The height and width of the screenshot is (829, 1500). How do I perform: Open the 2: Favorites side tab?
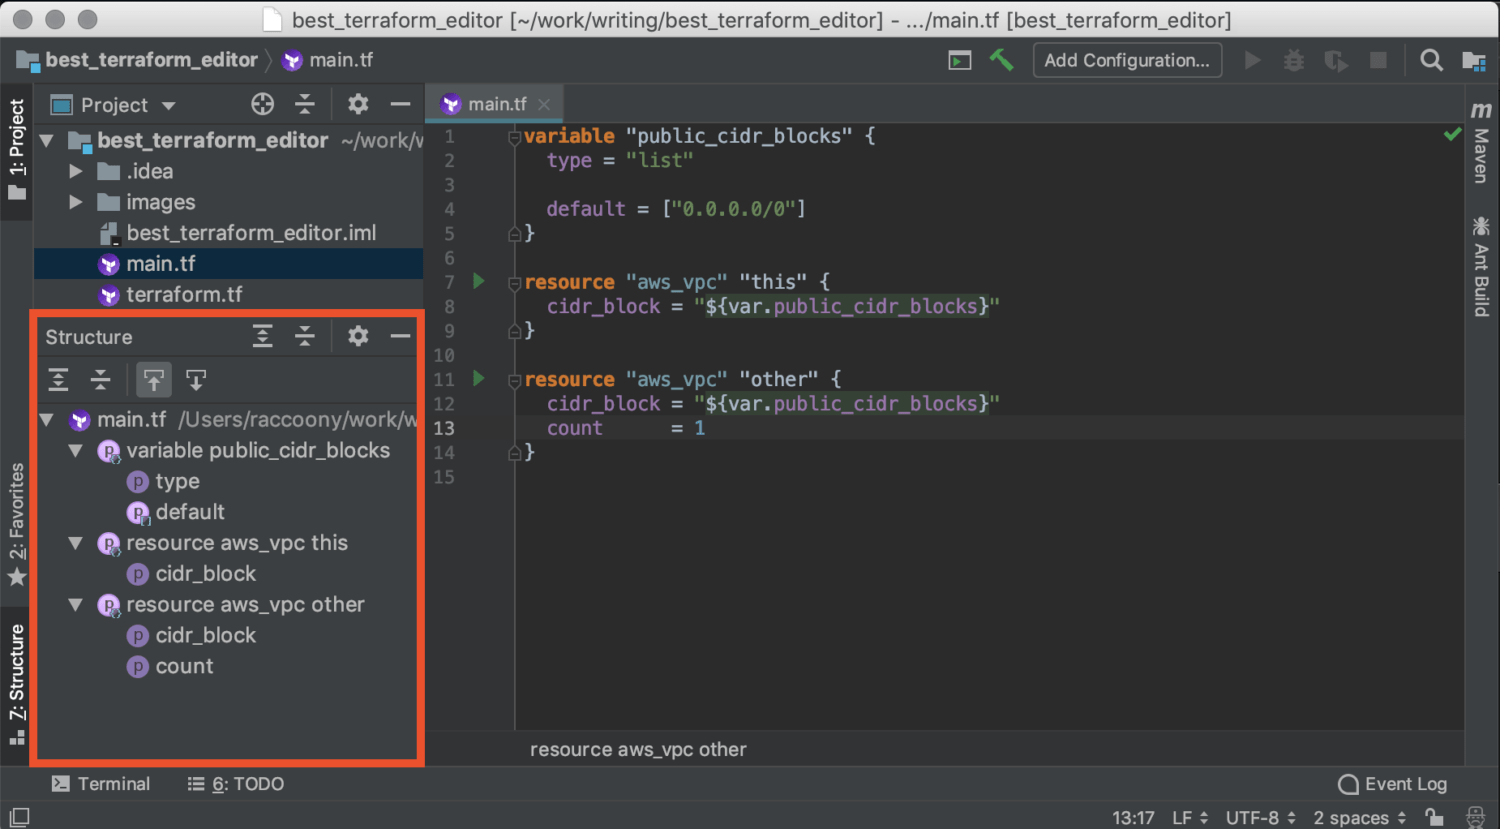pyautogui.click(x=17, y=524)
